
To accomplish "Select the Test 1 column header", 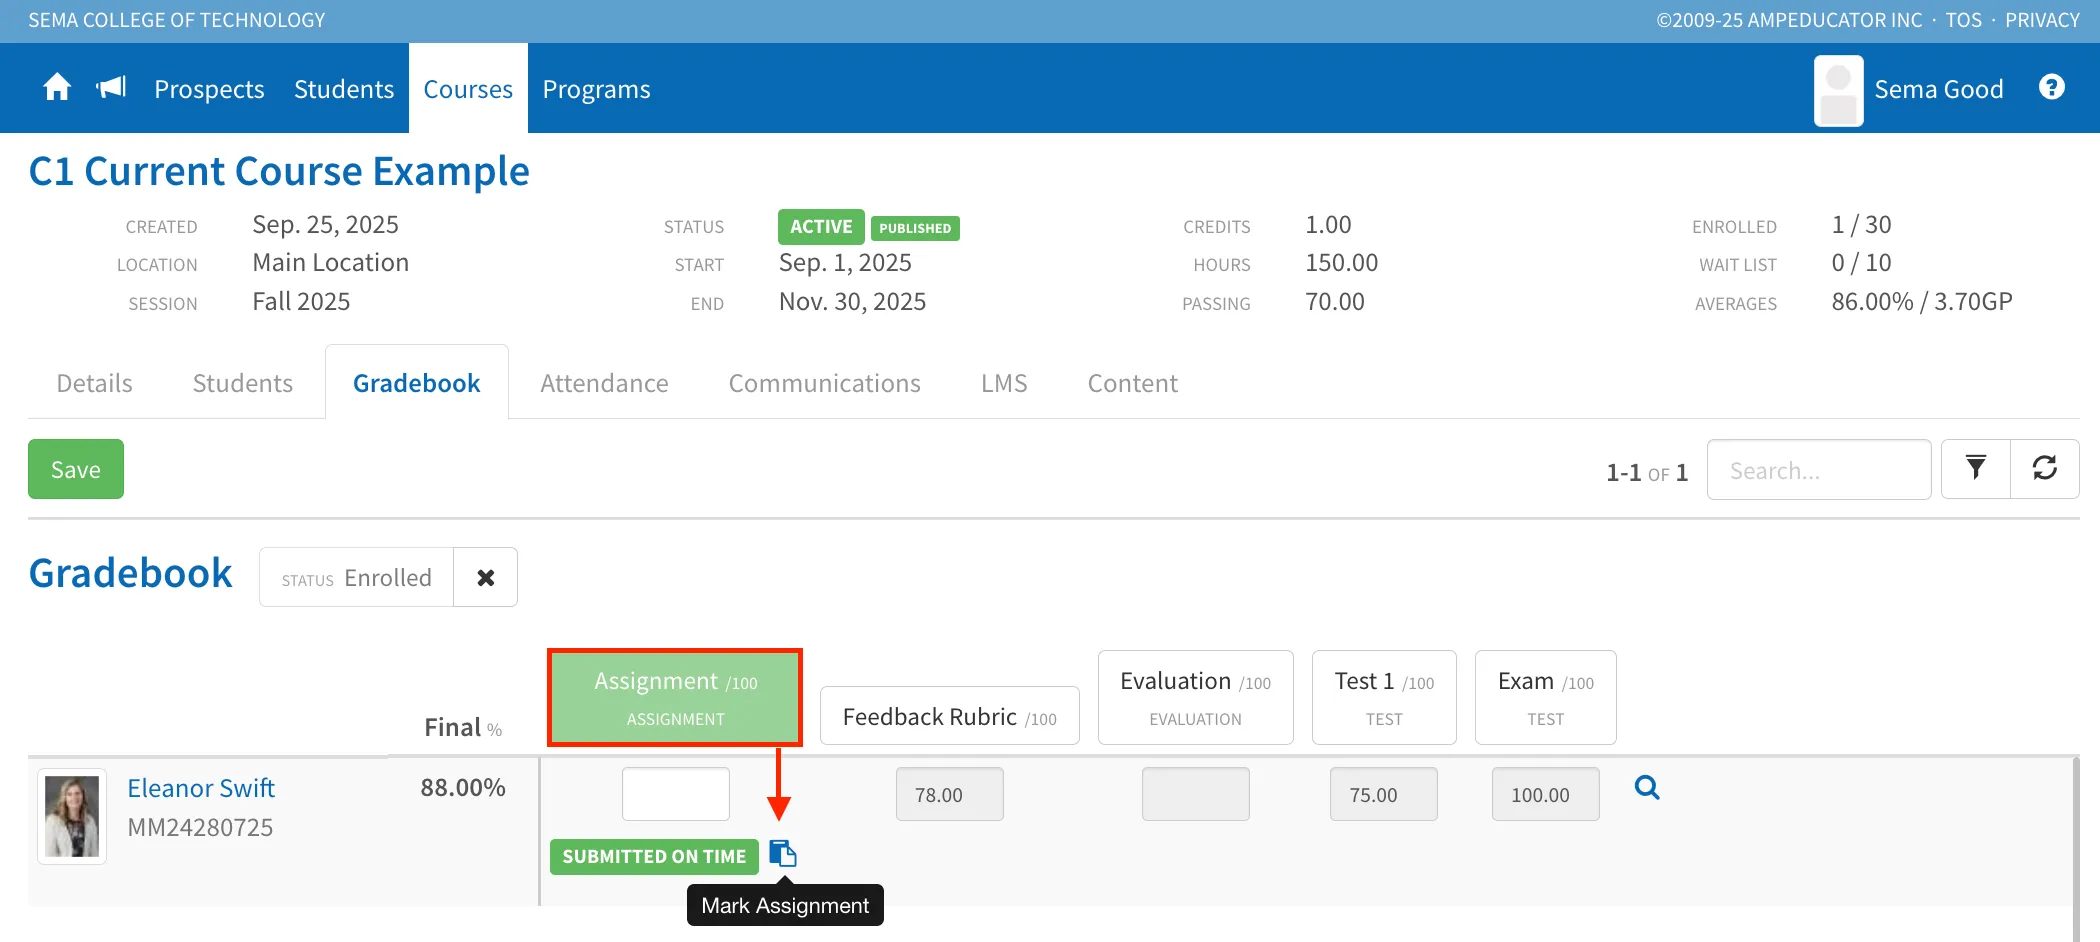I will pos(1384,697).
